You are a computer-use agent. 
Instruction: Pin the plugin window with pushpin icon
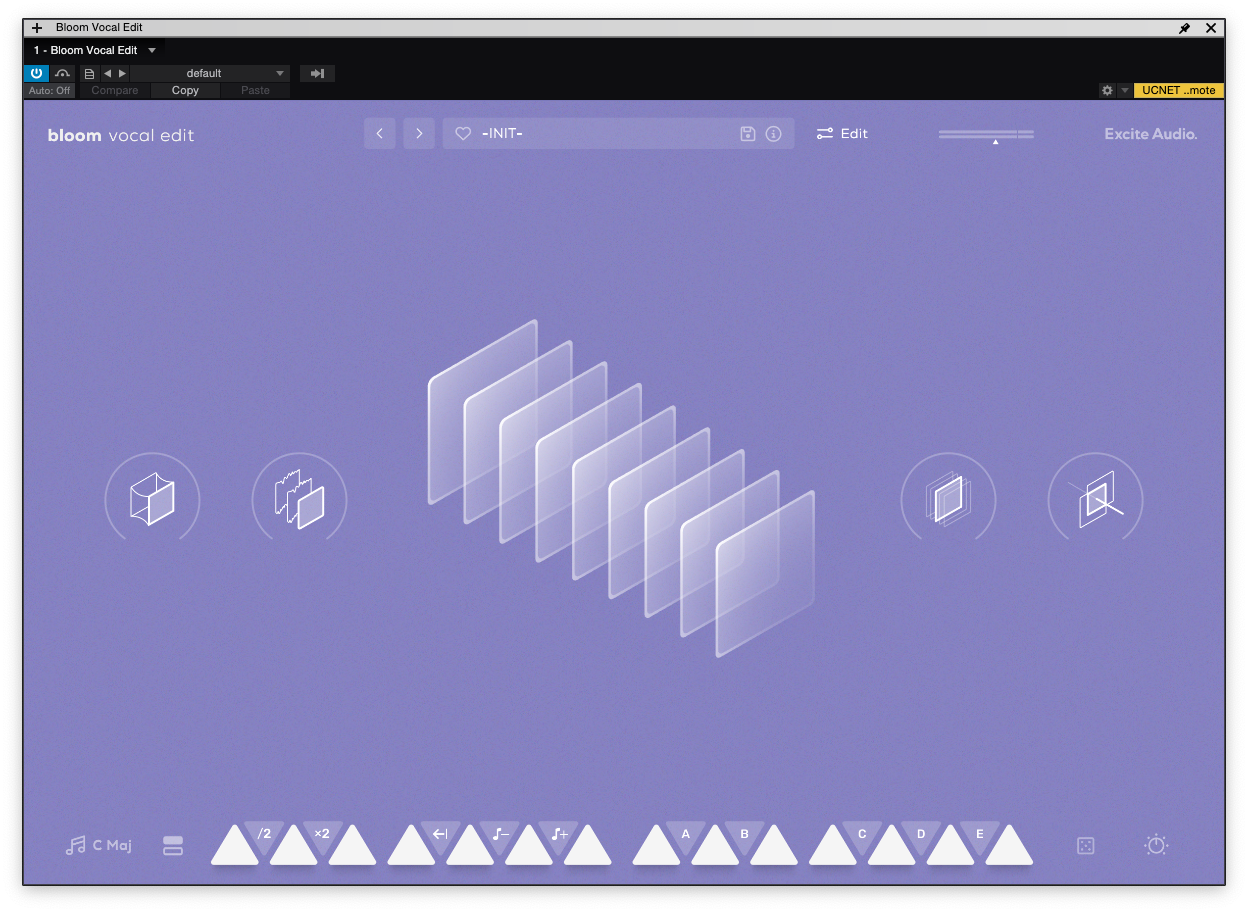click(1185, 28)
